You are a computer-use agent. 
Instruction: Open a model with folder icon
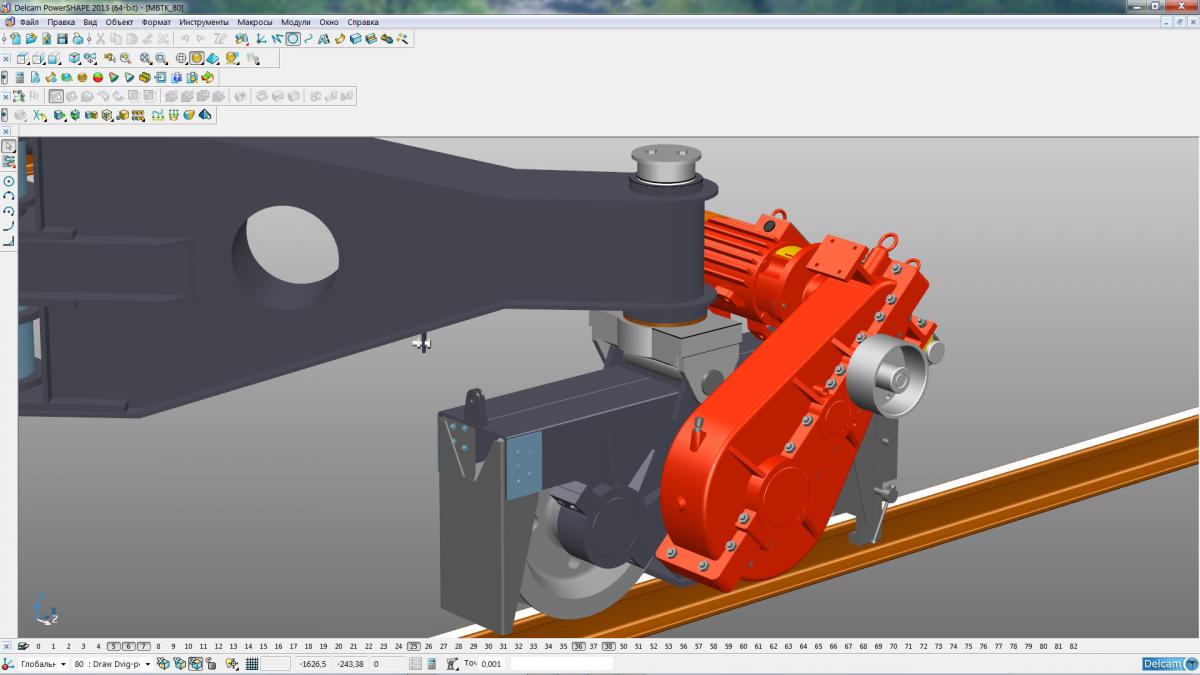tap(31, 39)
